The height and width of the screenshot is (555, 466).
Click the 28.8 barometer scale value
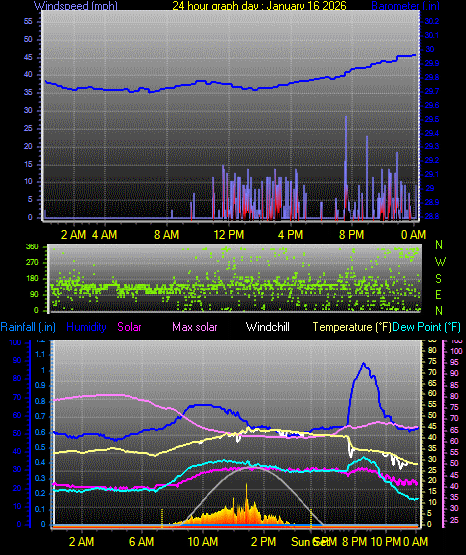pos(431,216)
